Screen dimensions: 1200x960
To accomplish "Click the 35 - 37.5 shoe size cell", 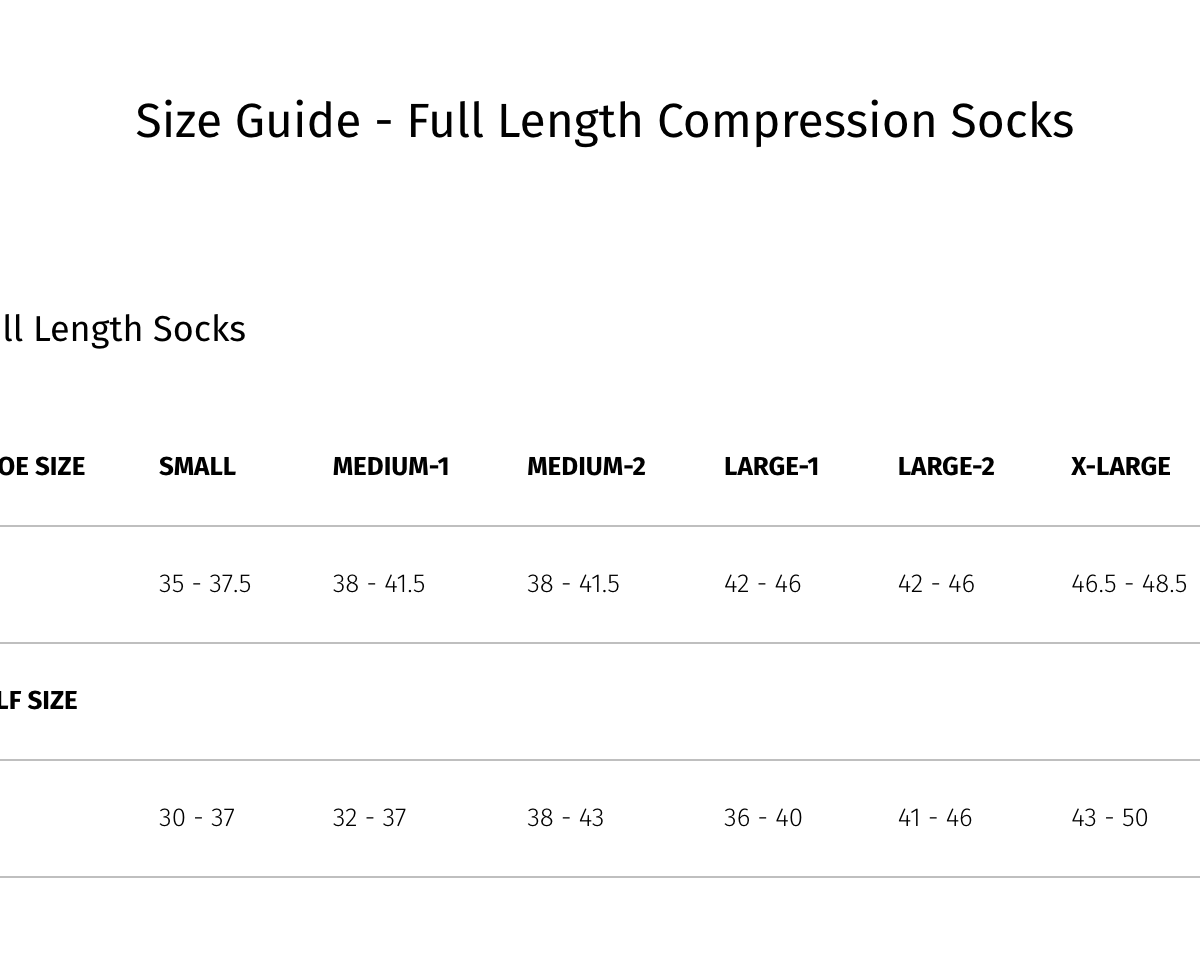I will tap(205, 584).
